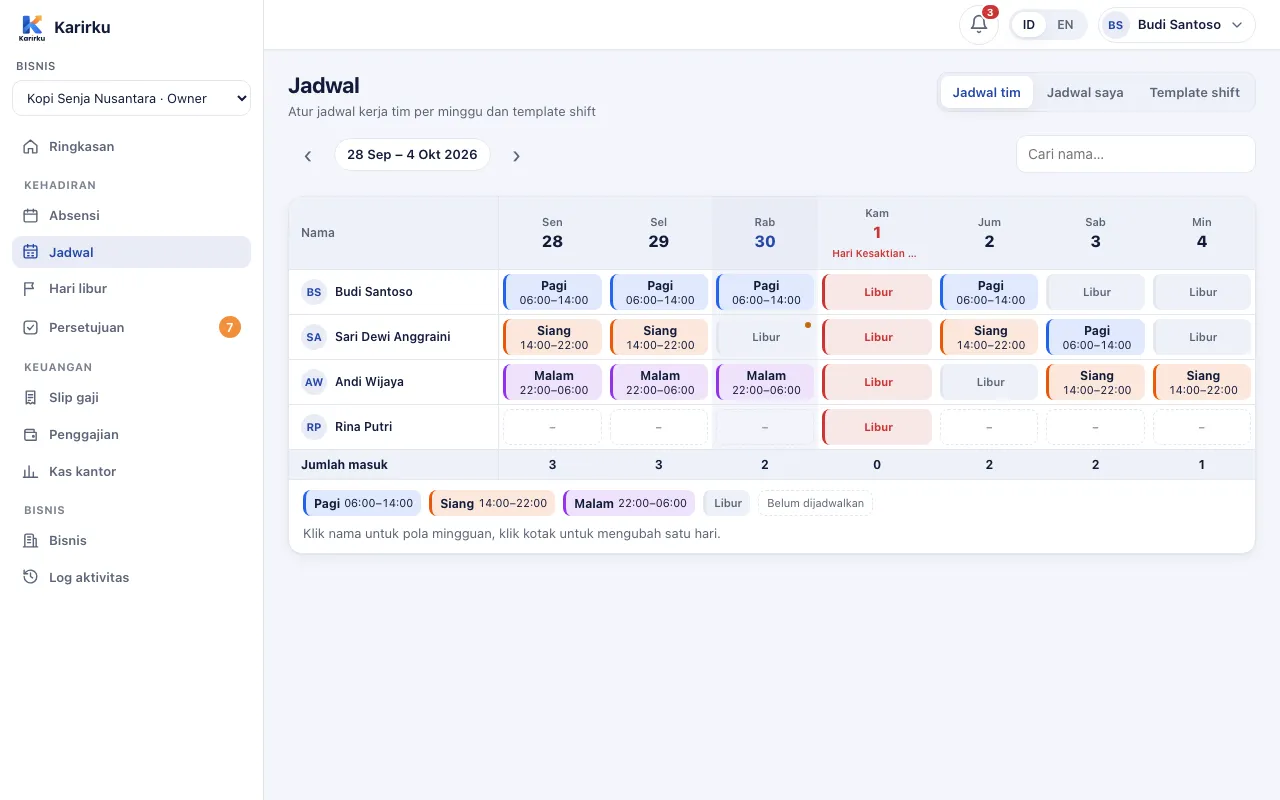Click the Bisnis building icon
The width and height of the screenshot is (1280, 800).
[x=30, y=541]
